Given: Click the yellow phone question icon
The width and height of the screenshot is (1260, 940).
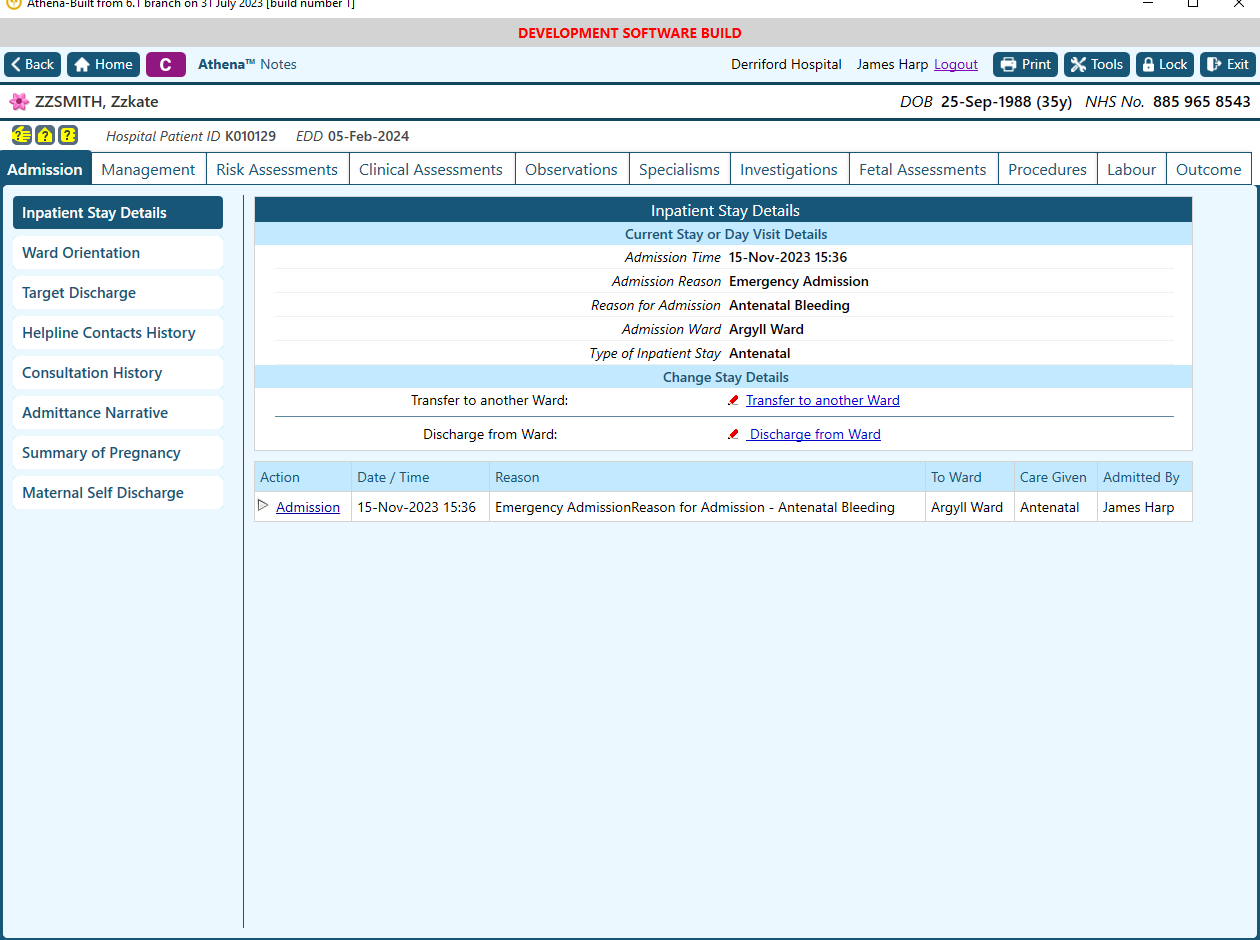Looking at the screenshot, I should tap(68, 135).
